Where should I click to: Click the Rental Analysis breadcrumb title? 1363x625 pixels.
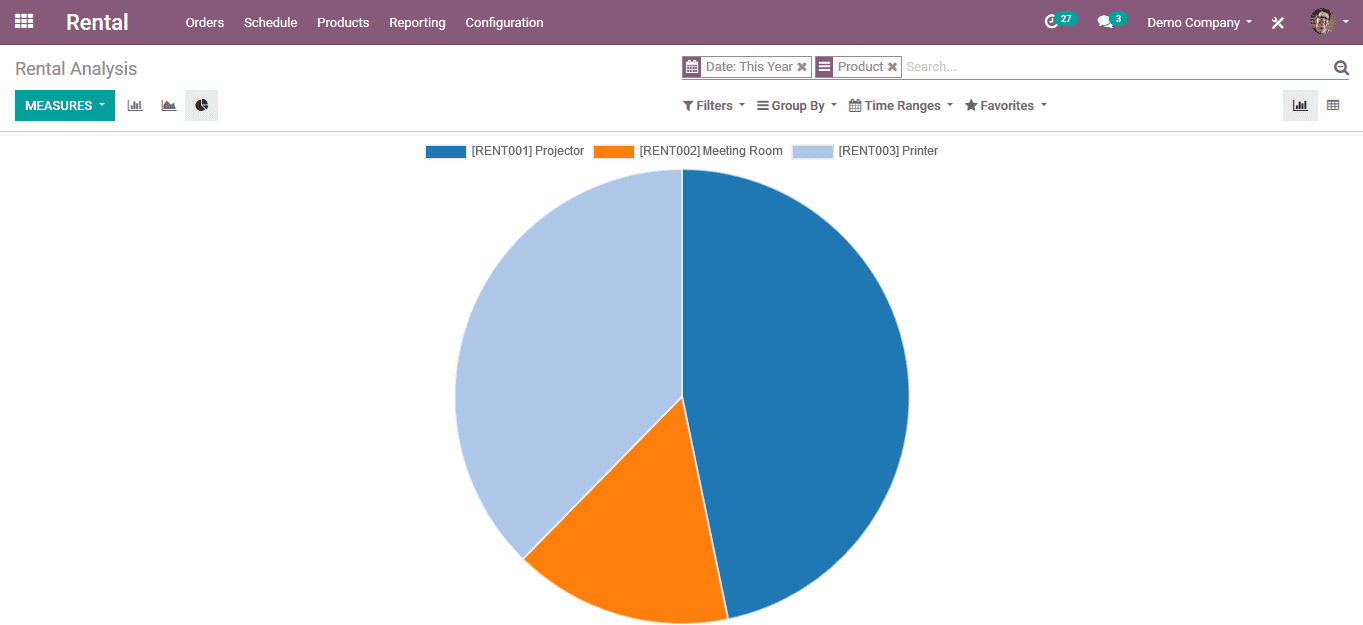[76, 69]
